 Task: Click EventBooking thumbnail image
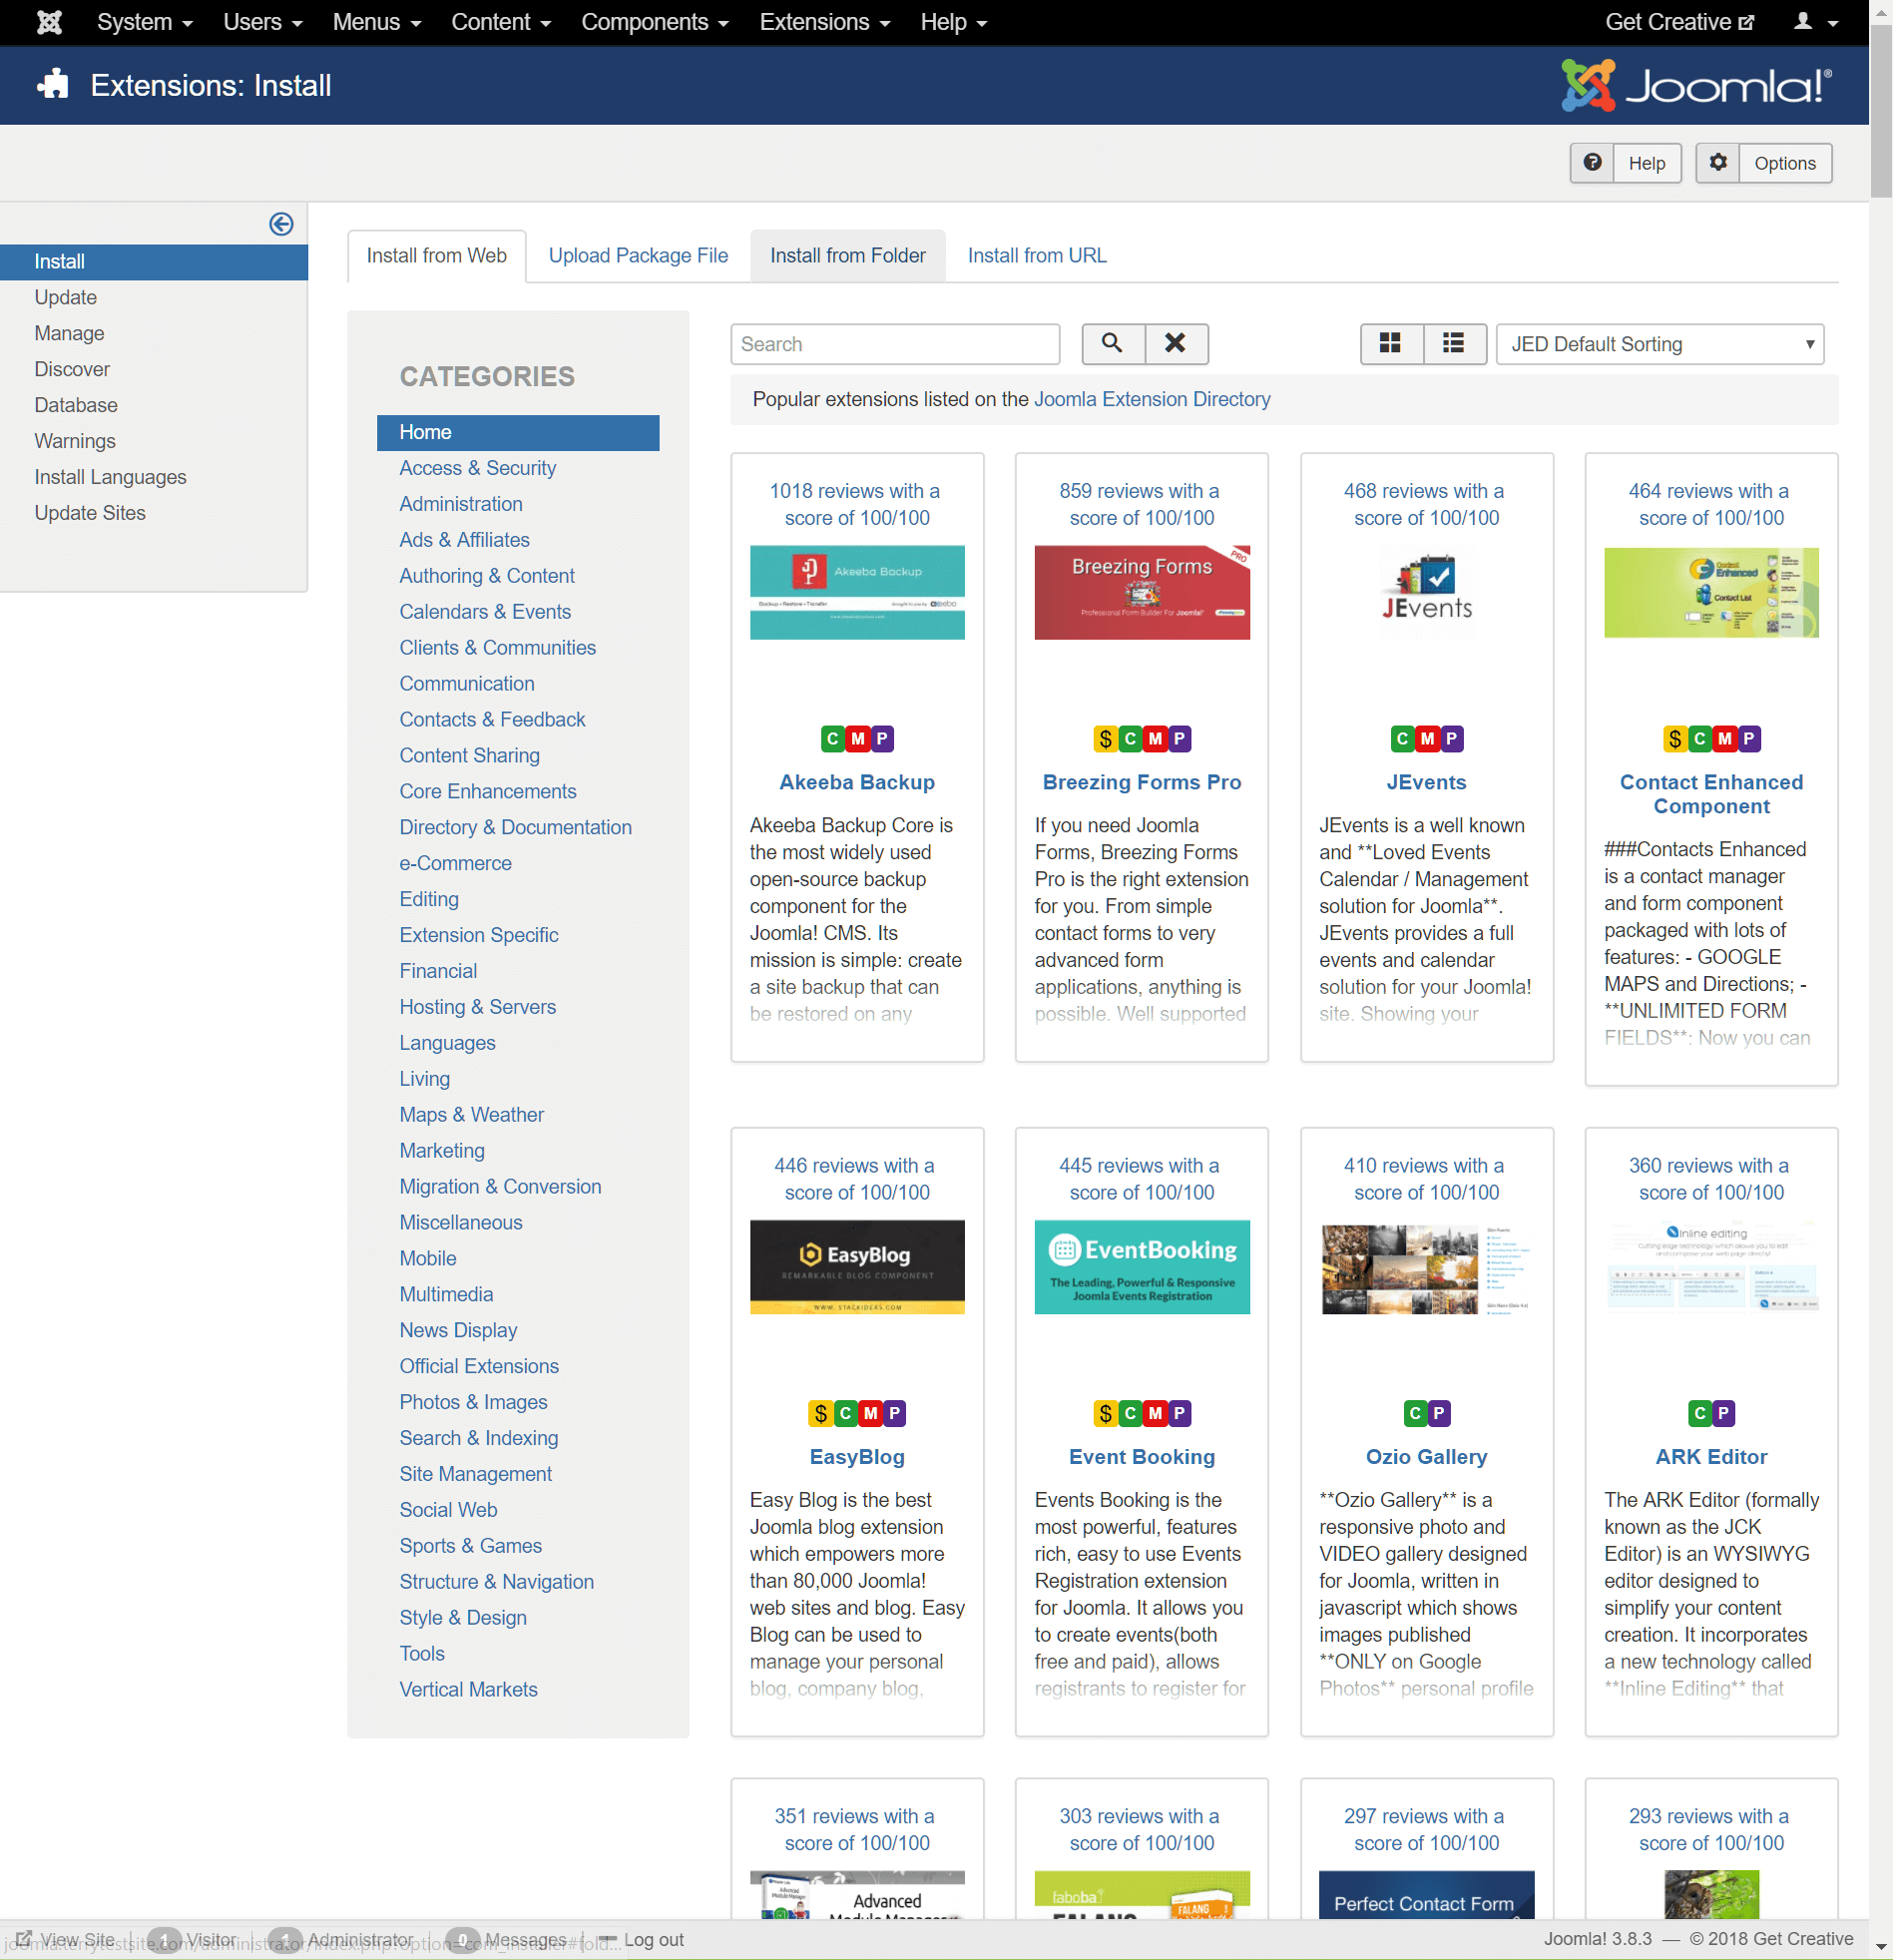[1141, 1267]
